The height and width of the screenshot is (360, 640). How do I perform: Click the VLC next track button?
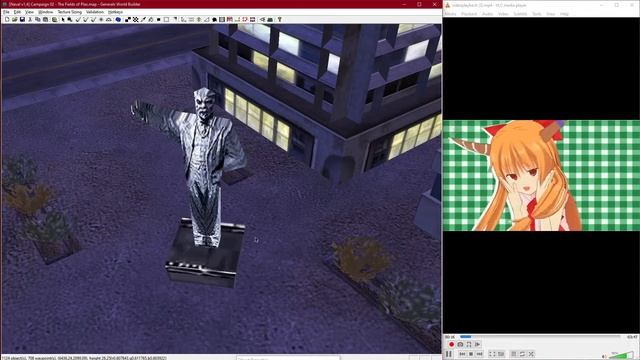(480, 354)
